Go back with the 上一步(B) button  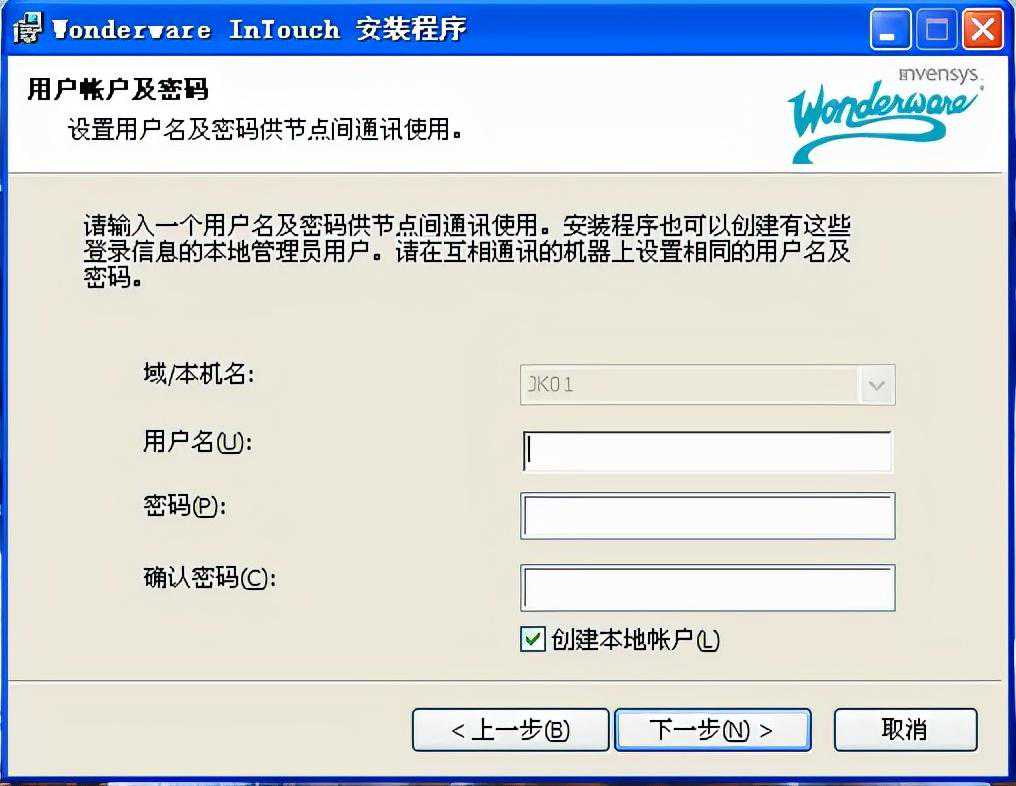(511, 730)
